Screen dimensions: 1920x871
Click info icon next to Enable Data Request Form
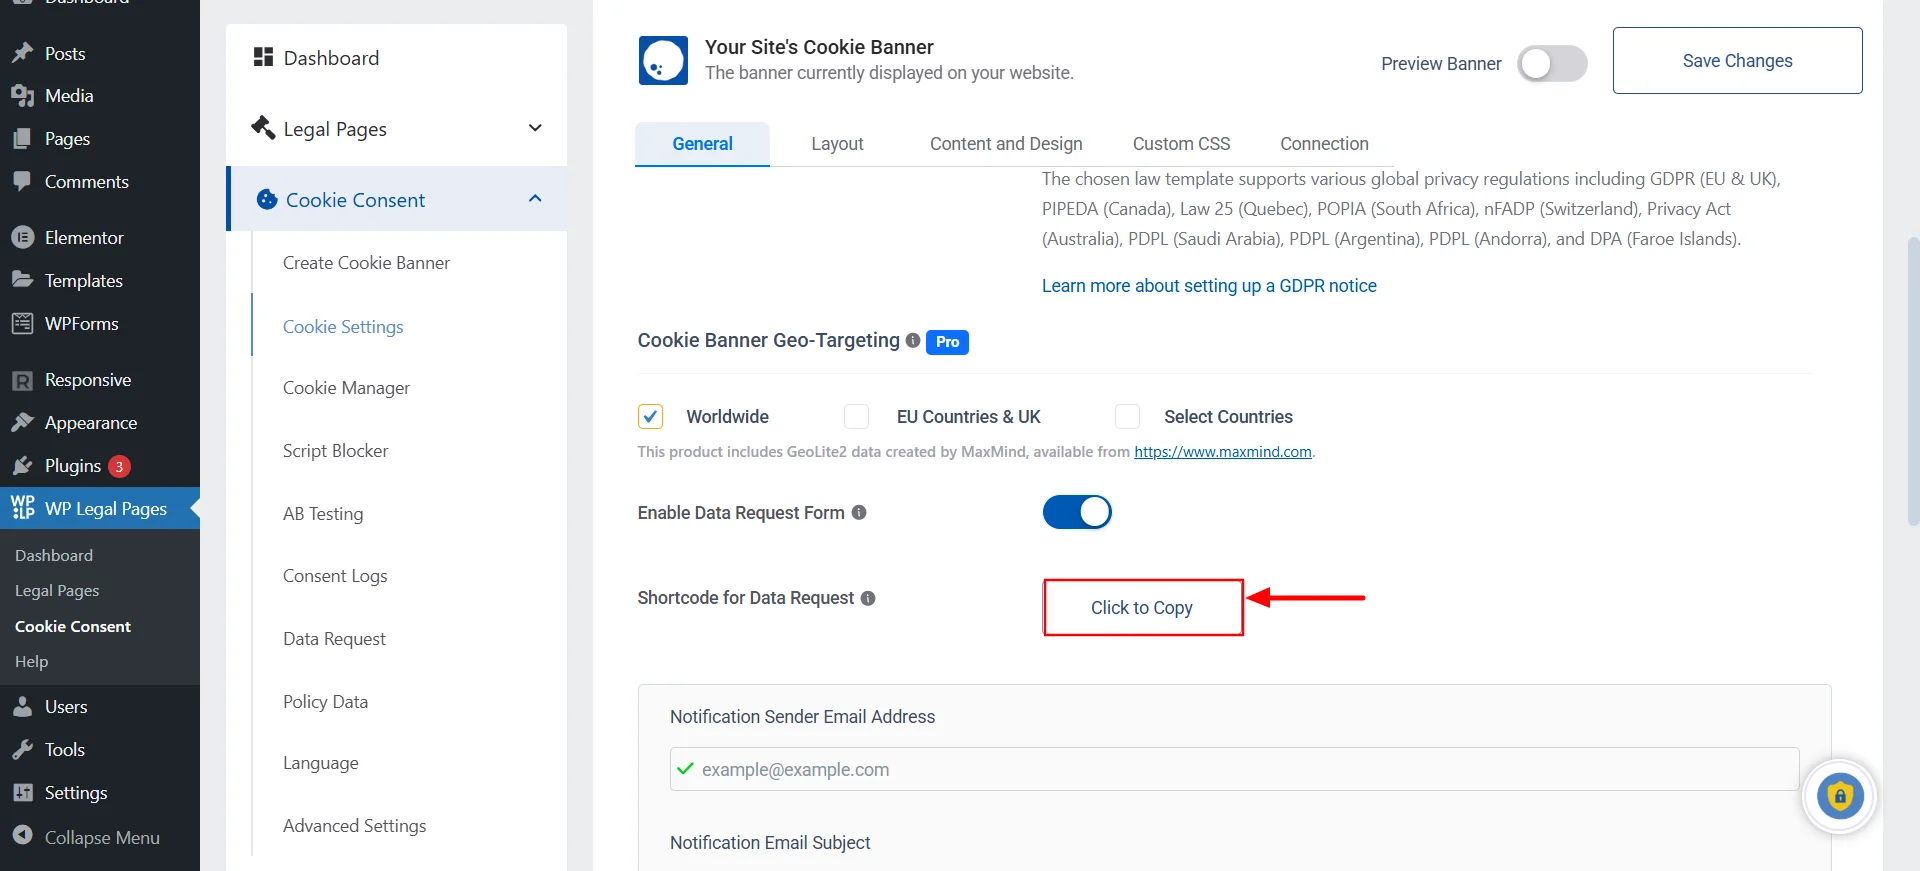pyautogui.click(x=859, y=512)
